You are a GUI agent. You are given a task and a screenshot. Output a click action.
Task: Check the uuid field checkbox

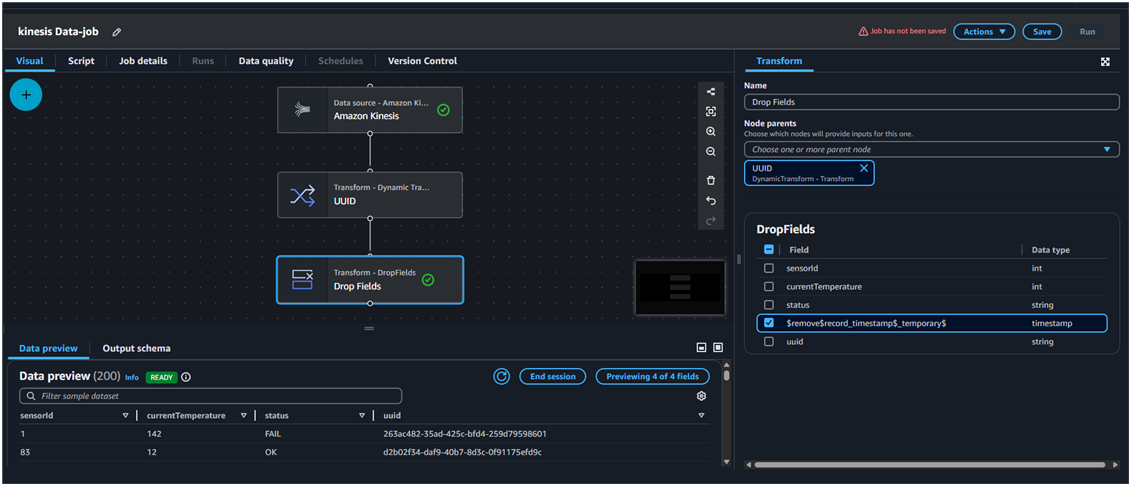(x=769, y=342)
